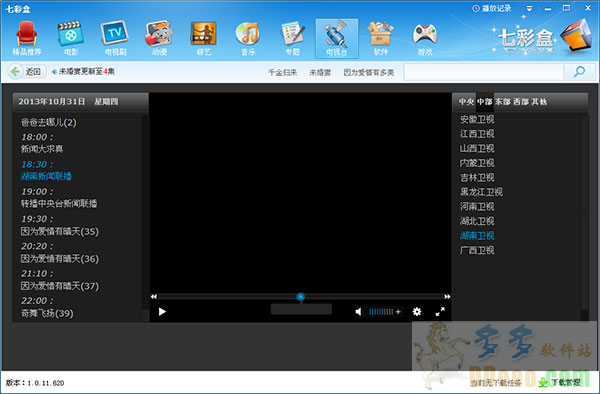Open 播放记录 play history
The height and width of the screenshot is (394, 600).
[x=492, y=8]
